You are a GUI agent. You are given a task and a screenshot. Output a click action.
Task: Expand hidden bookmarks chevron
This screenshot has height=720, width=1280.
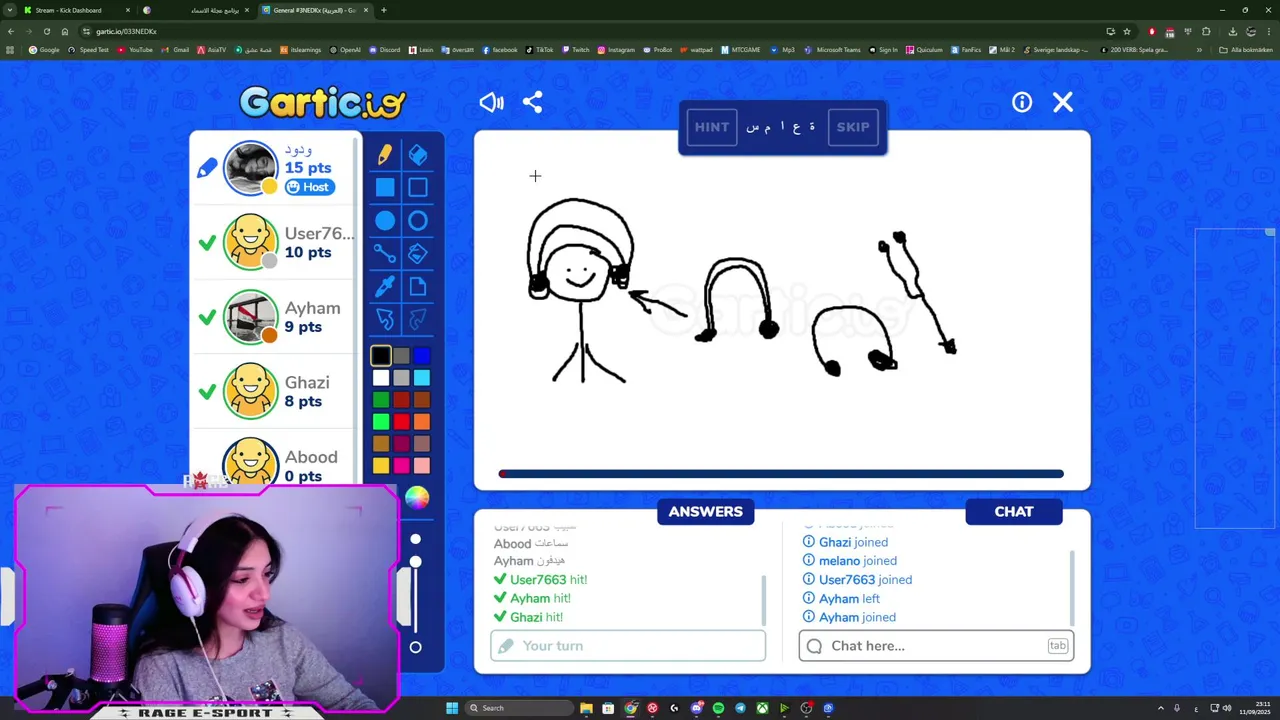(1199, 50)
